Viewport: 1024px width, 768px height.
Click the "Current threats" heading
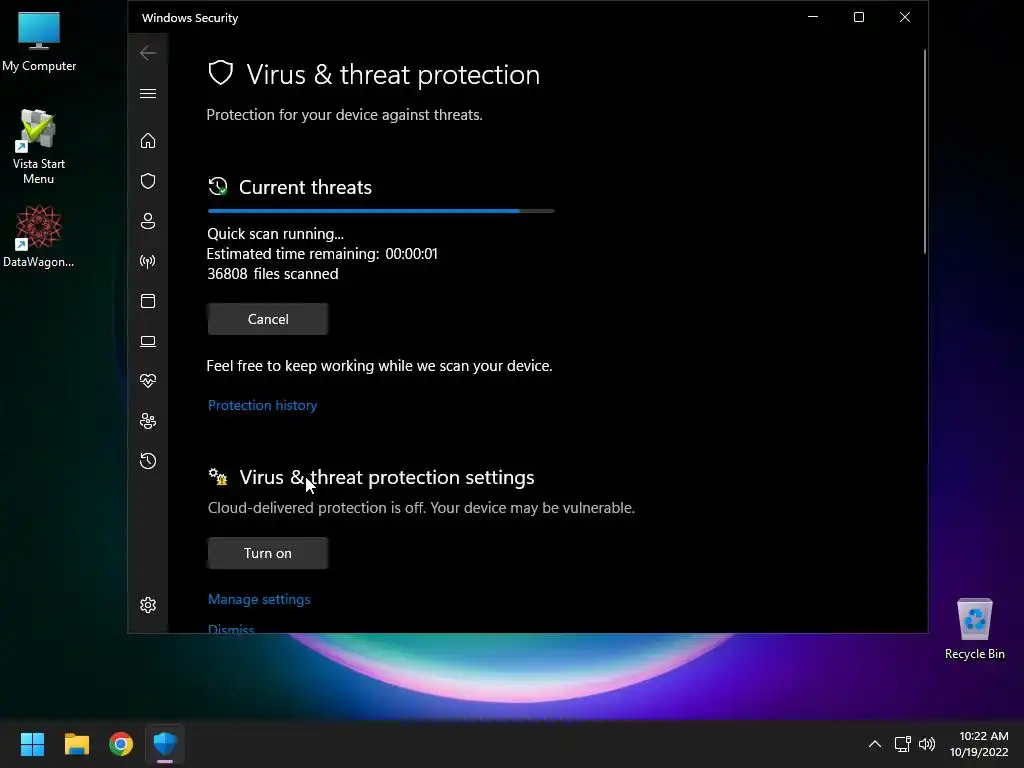click(x=305, y=187)
